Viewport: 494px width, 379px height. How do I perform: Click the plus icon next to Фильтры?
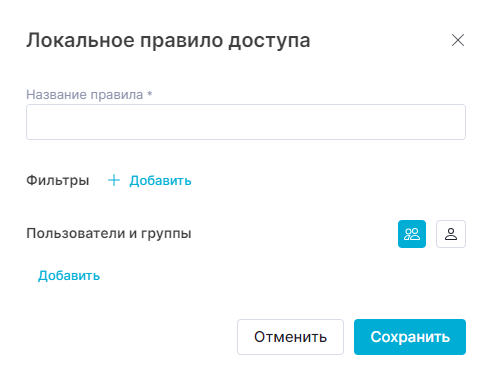pyautogui.click(x=114, y=180)
